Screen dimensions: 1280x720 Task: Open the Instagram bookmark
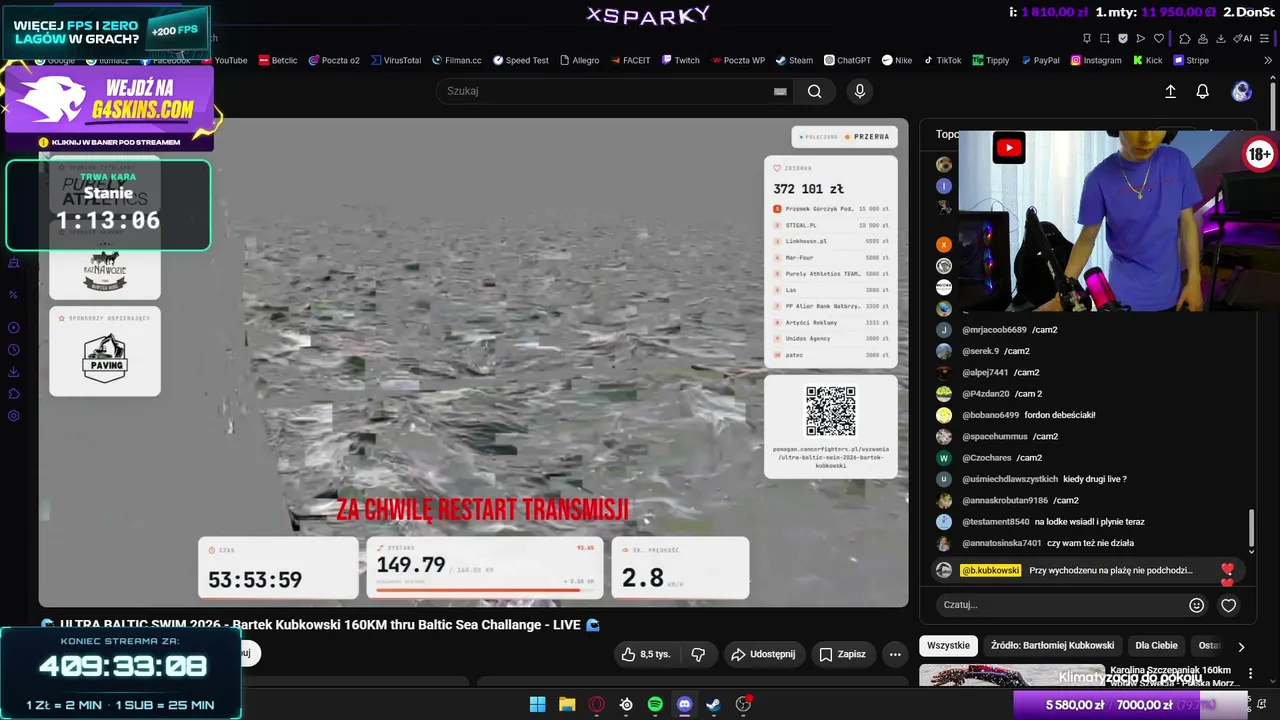tap(1096, 60)
